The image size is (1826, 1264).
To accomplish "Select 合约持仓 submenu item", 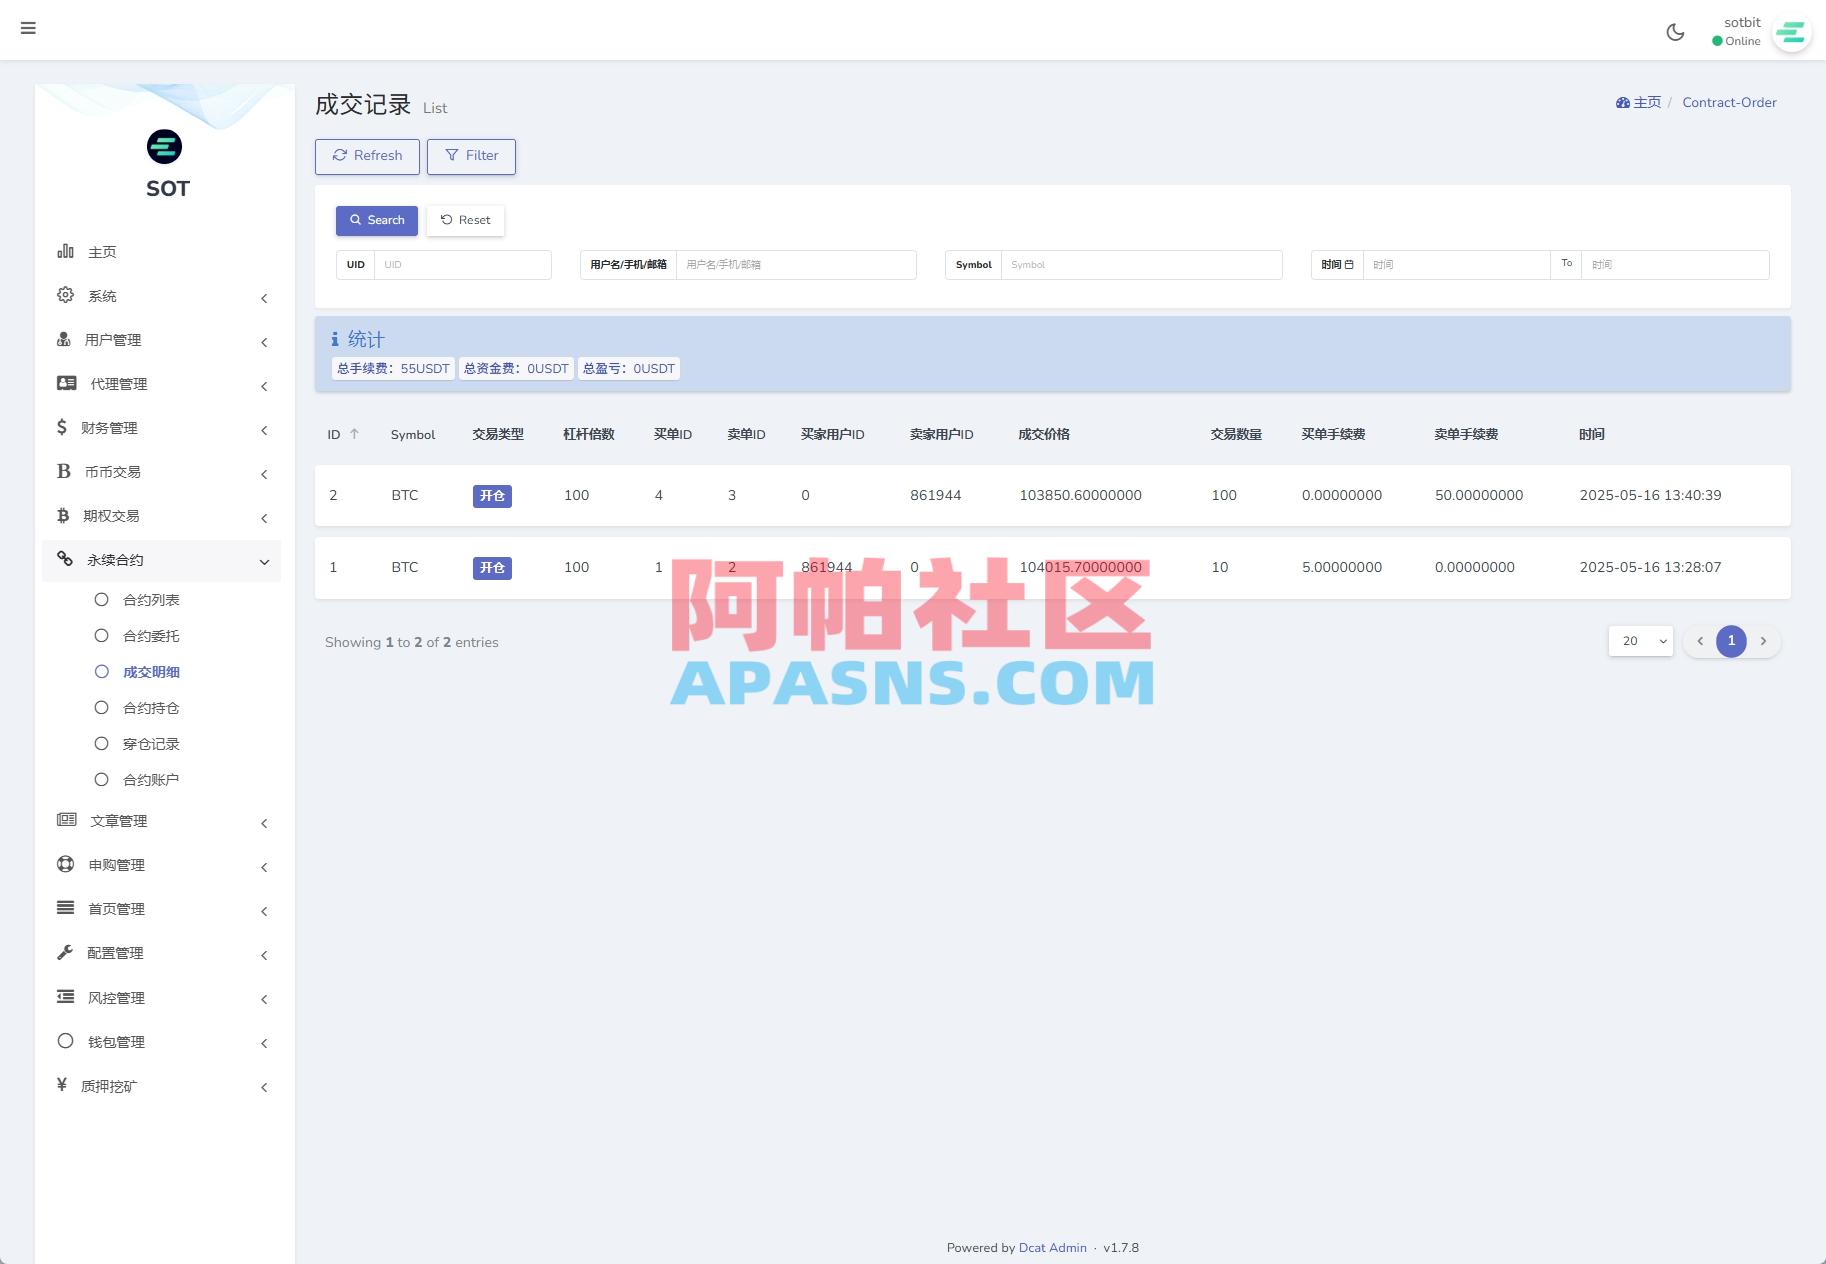I will pyautogui.click(x=151, y=708).
